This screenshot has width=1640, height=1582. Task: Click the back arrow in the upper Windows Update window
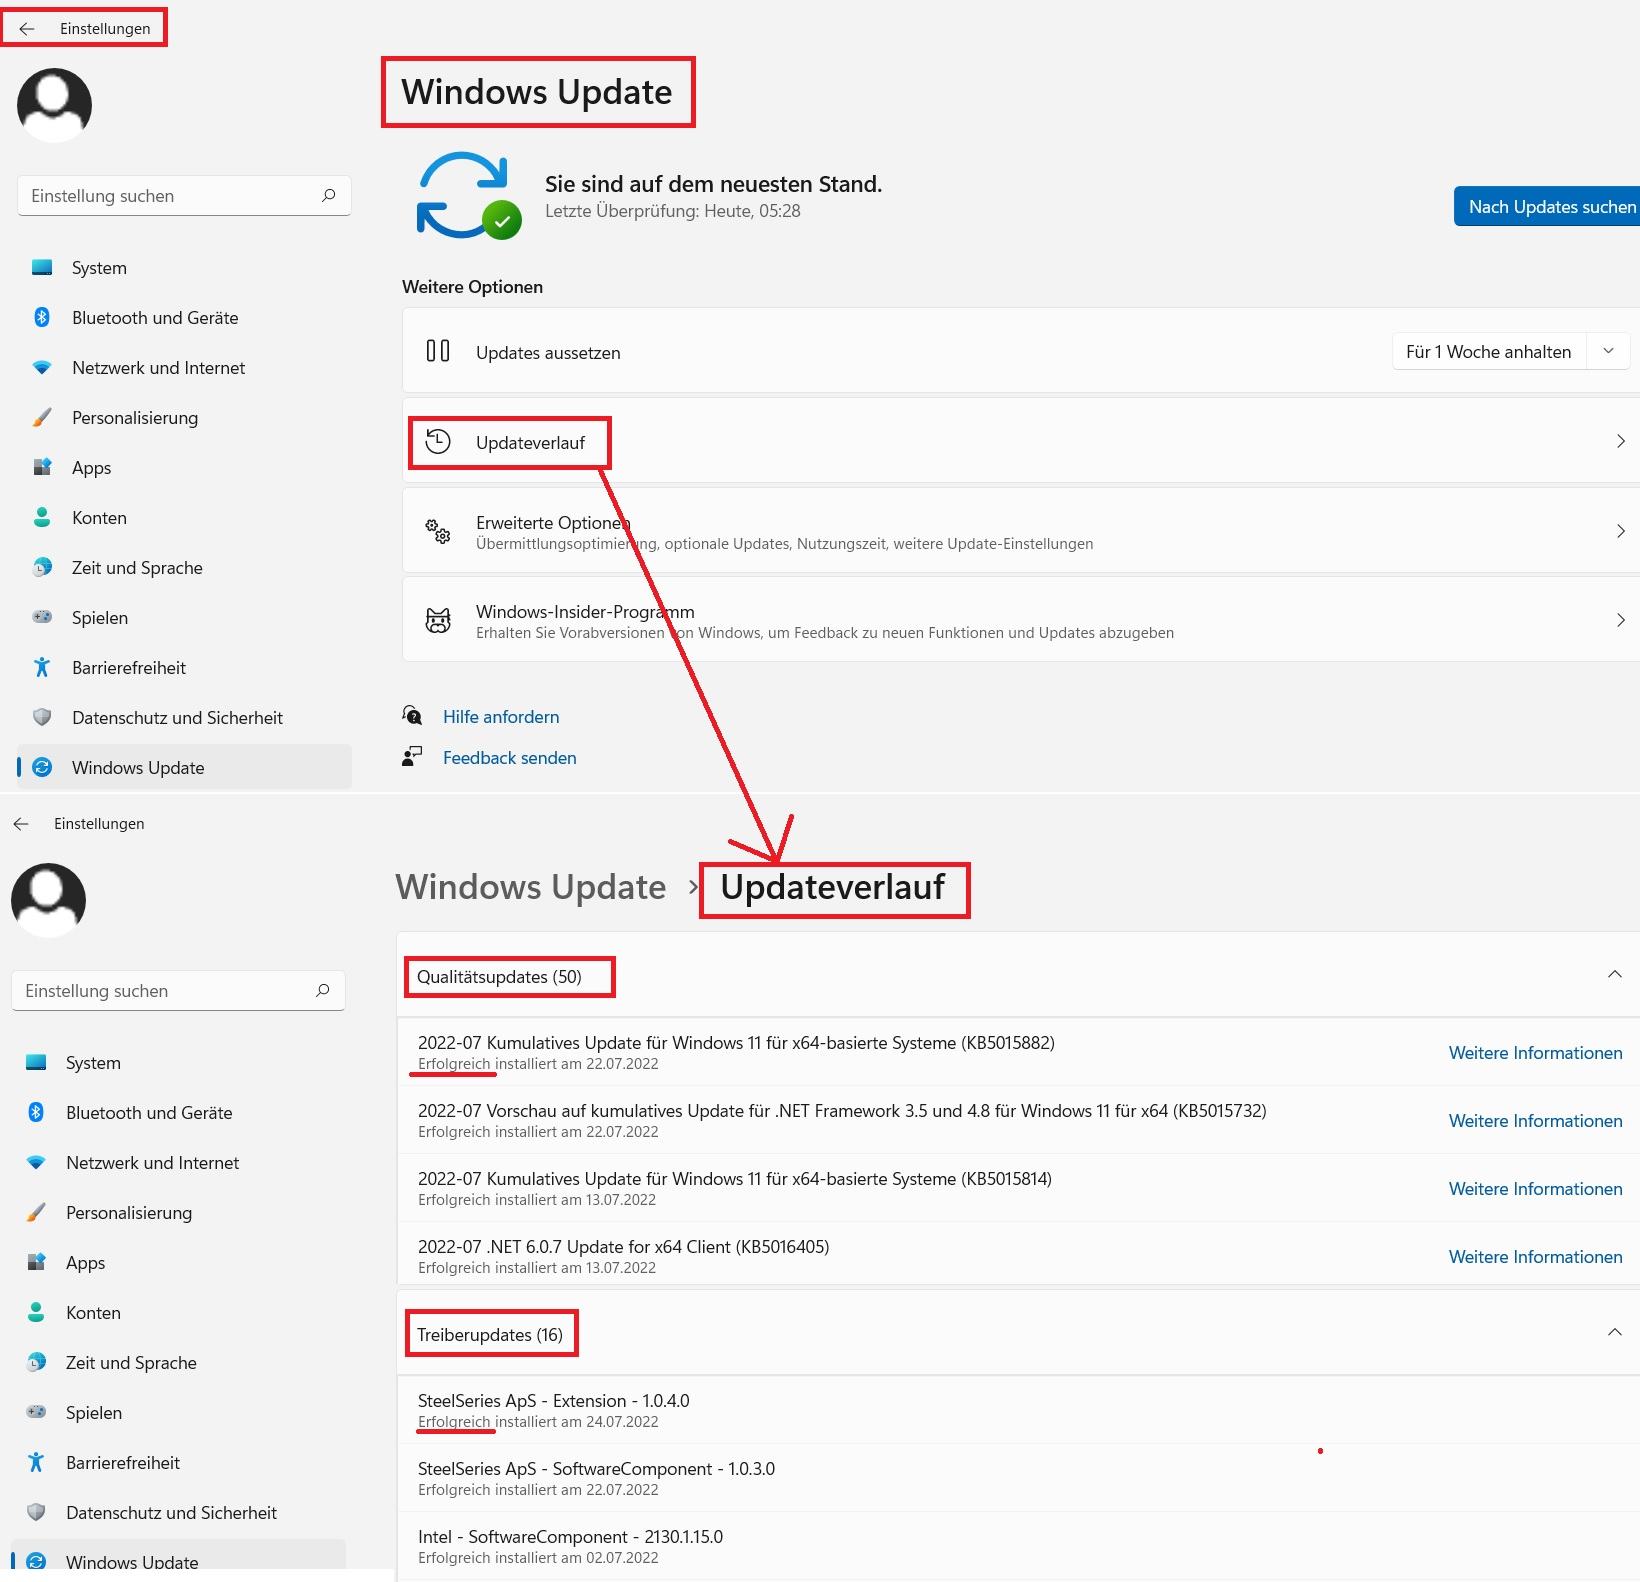coord(27,29)
